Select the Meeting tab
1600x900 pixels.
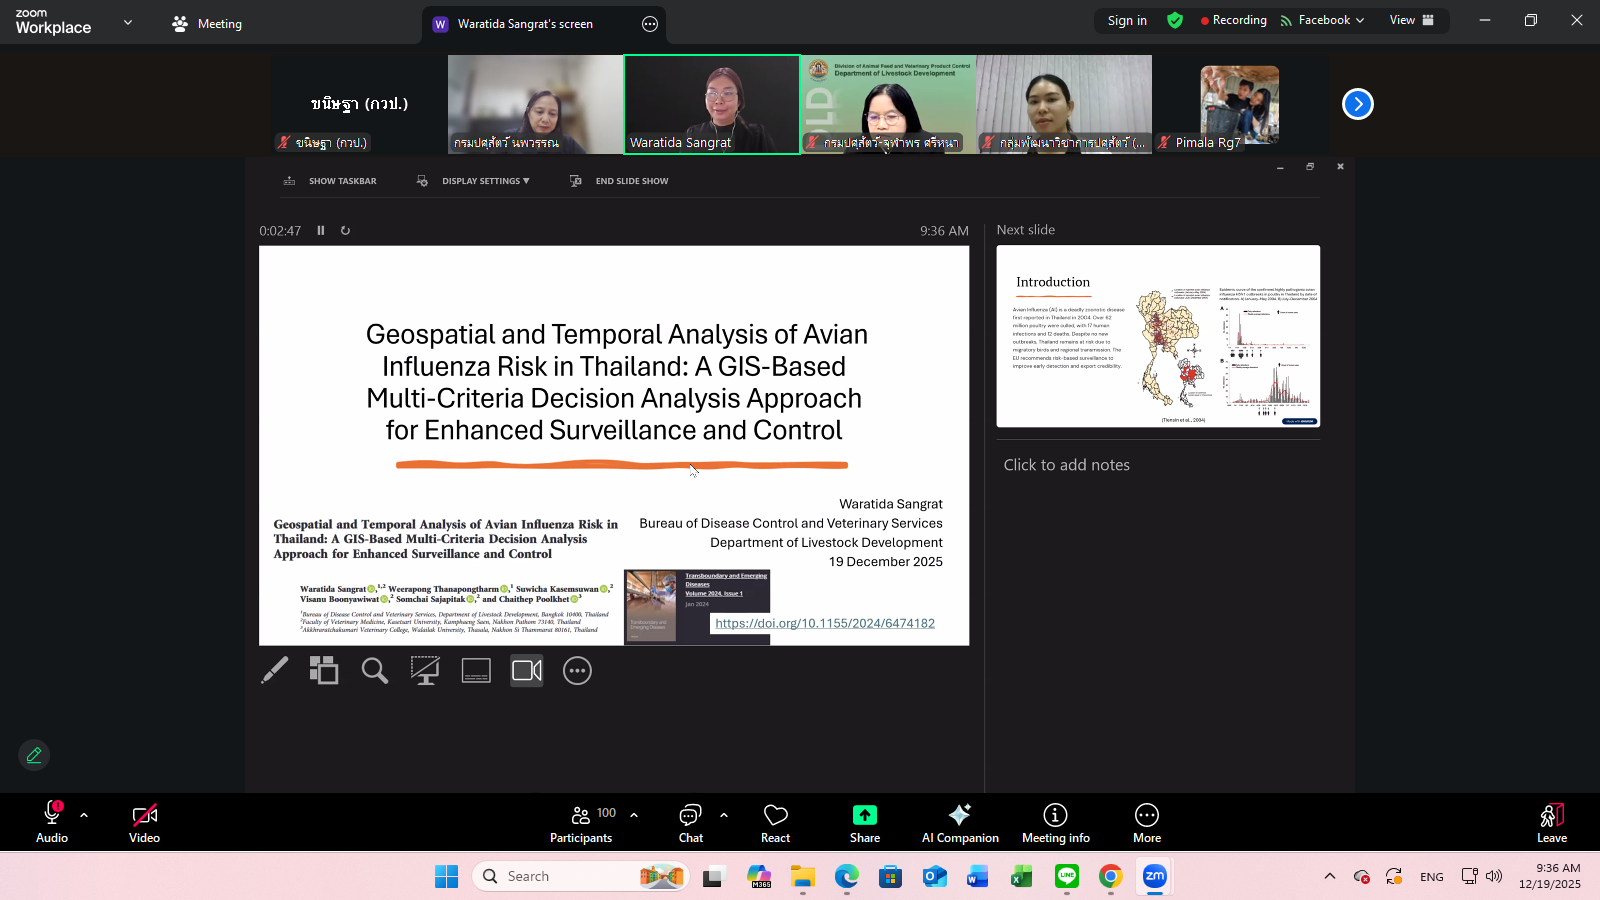tap(207, 24)
